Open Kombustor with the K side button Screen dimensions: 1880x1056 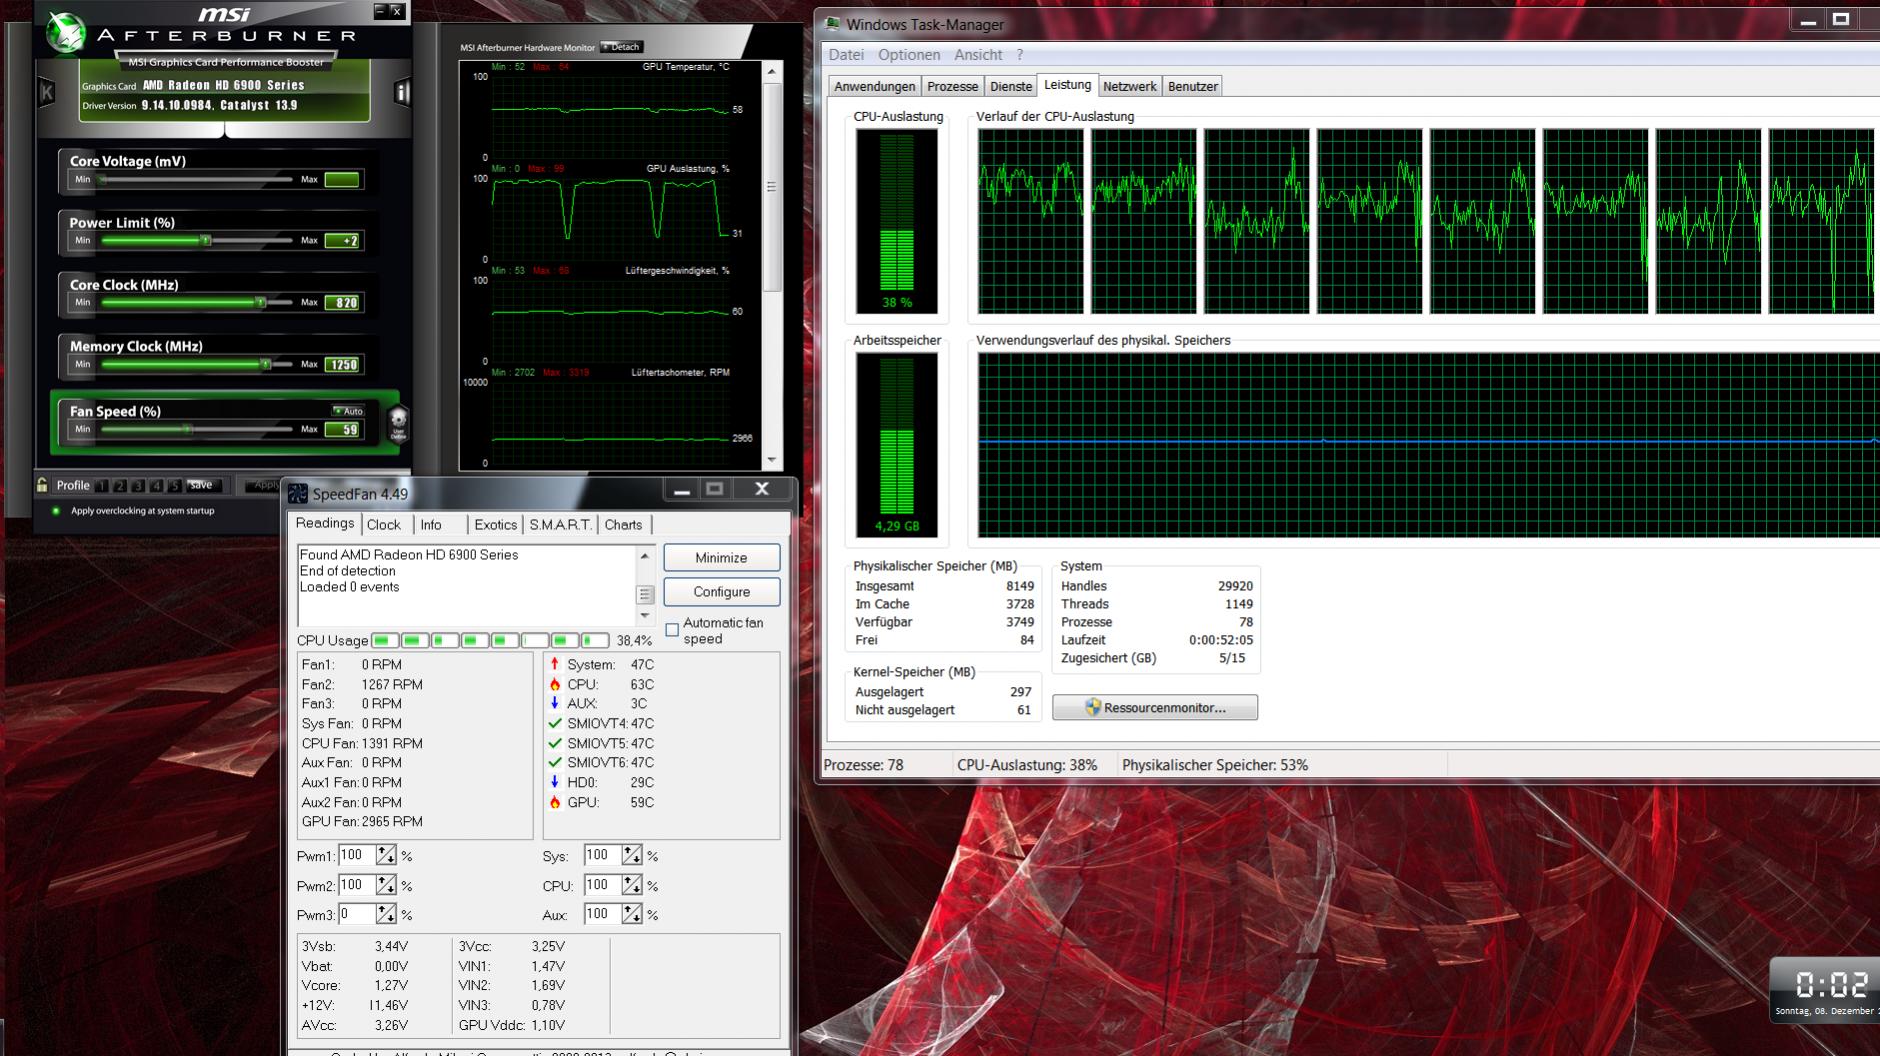click(47, 93)
